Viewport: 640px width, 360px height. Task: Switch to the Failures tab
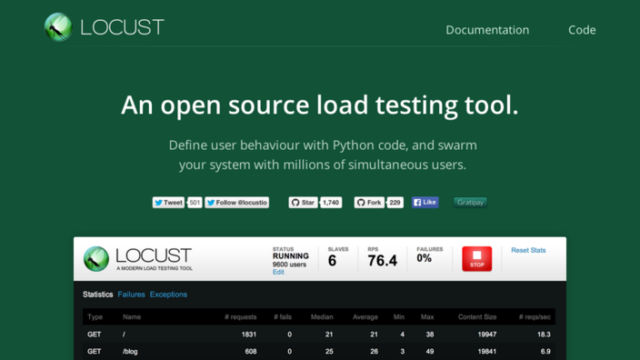click(x=131, y=294)
